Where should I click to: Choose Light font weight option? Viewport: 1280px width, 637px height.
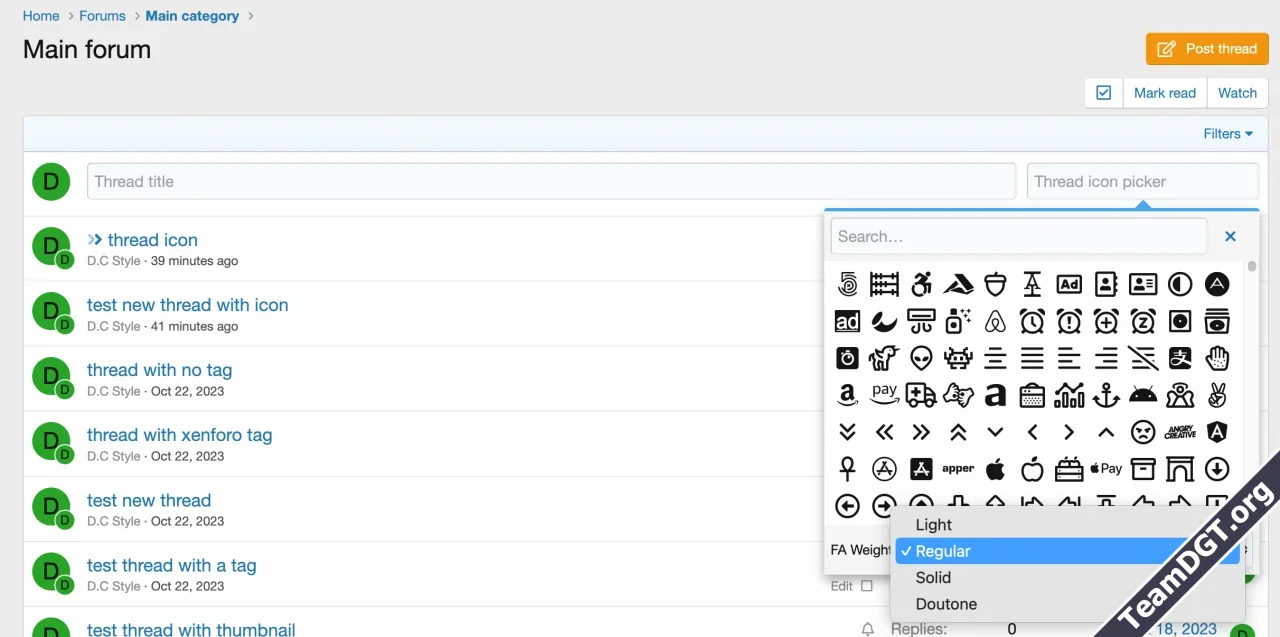933,525
